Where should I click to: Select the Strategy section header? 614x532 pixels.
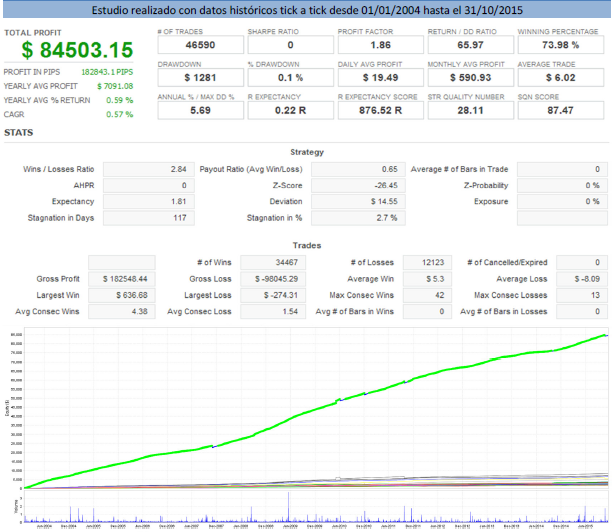306,152
